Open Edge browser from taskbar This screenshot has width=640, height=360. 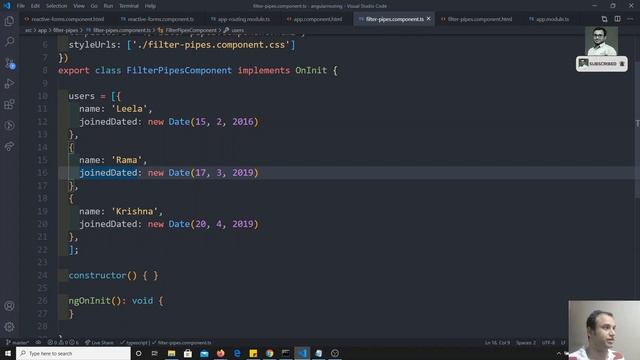point(237,353)
